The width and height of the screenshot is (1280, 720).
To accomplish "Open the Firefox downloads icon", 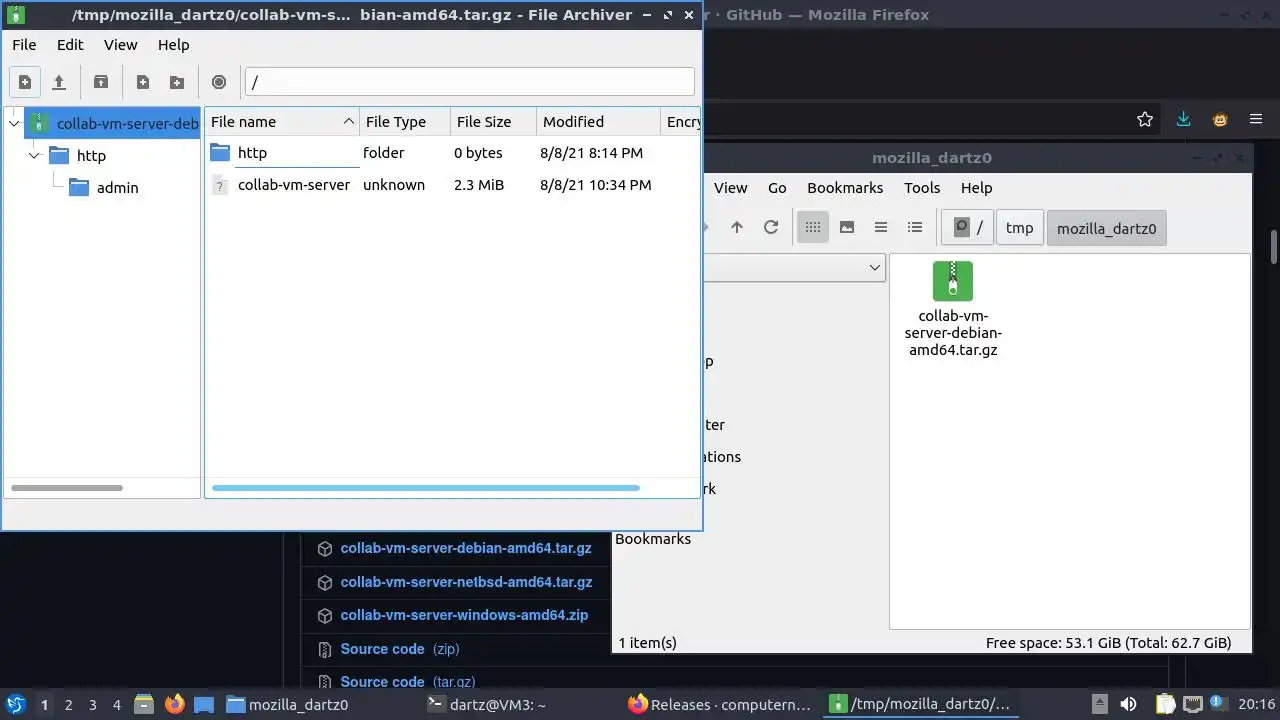I will pos(1184,120).
